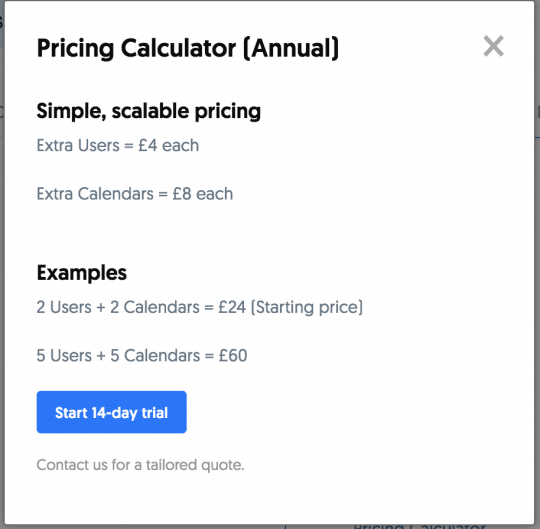Viewport: 540px width, 529px height.
Task: Click the (Starting price) note
Action: [x=307, y=307]
